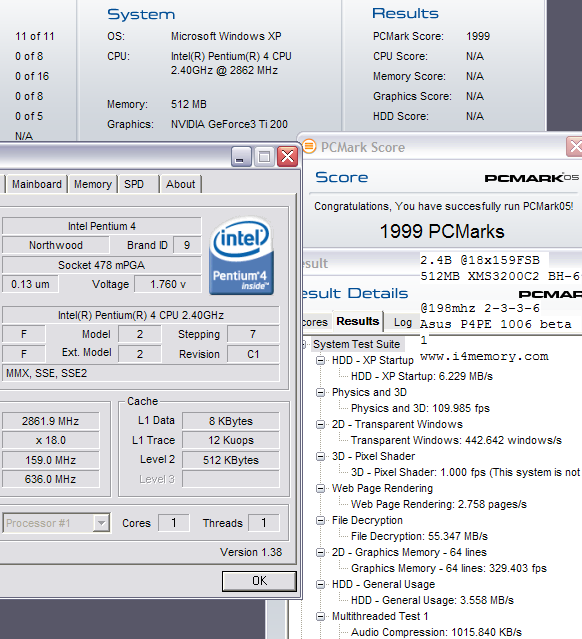Collapse the Web Page Rendering node
582x639 pixels.
pos(321,489)
